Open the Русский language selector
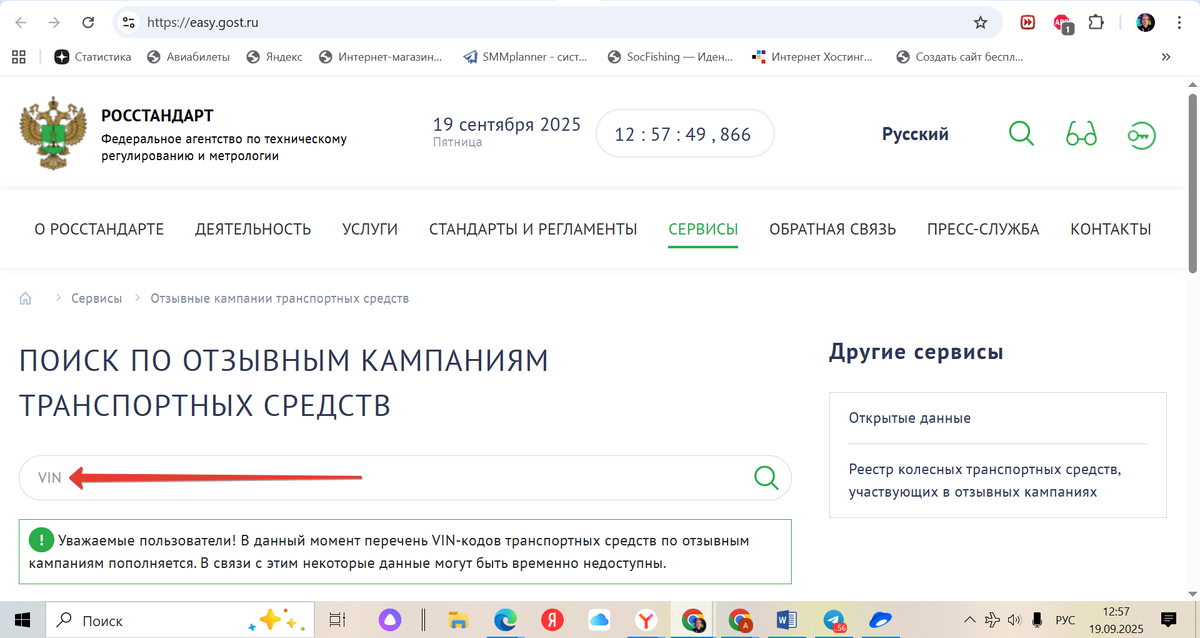The height and width of the screenshot is (638, 1200). point(914,133)
